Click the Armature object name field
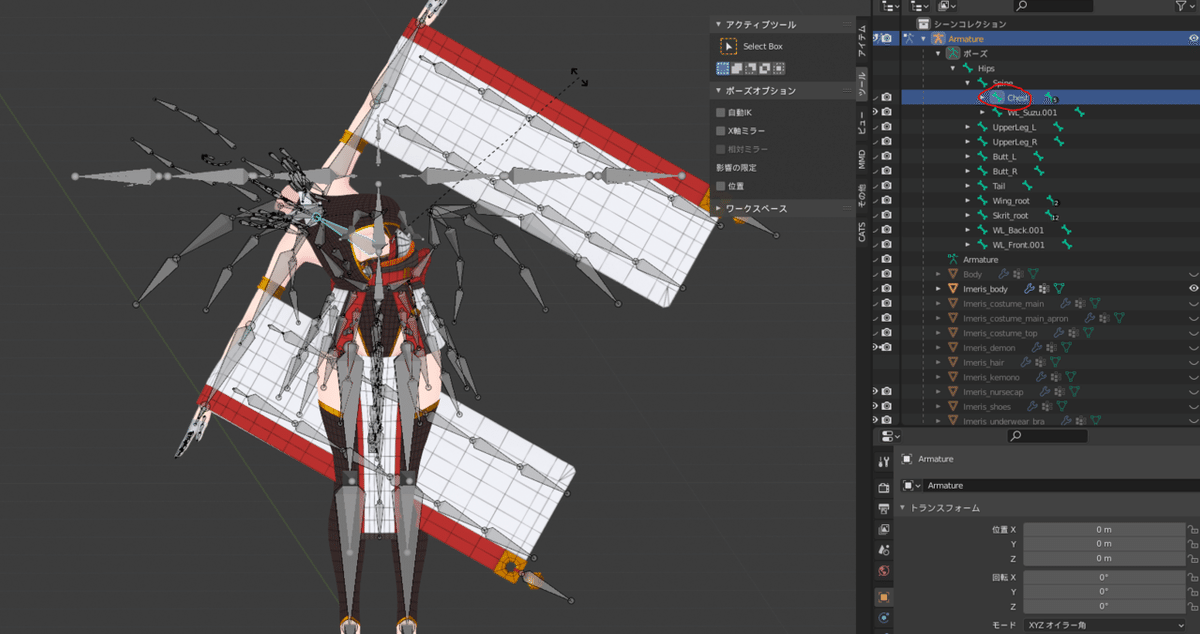The width and height of the screenshot is (1200, 634). (x=1062, y=485)
